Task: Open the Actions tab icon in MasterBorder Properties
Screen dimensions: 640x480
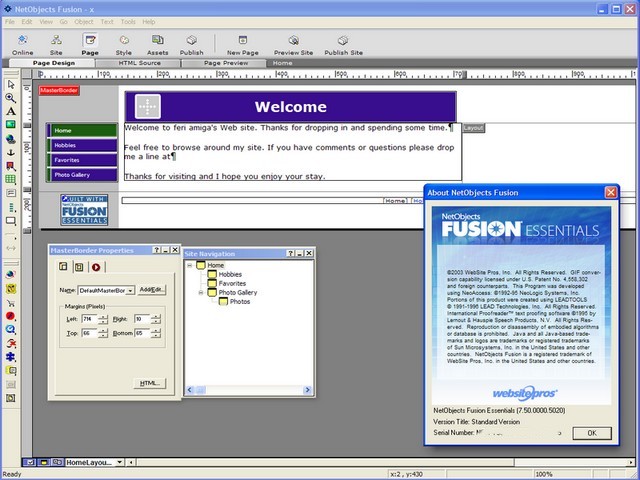Action: pos(96,267)
